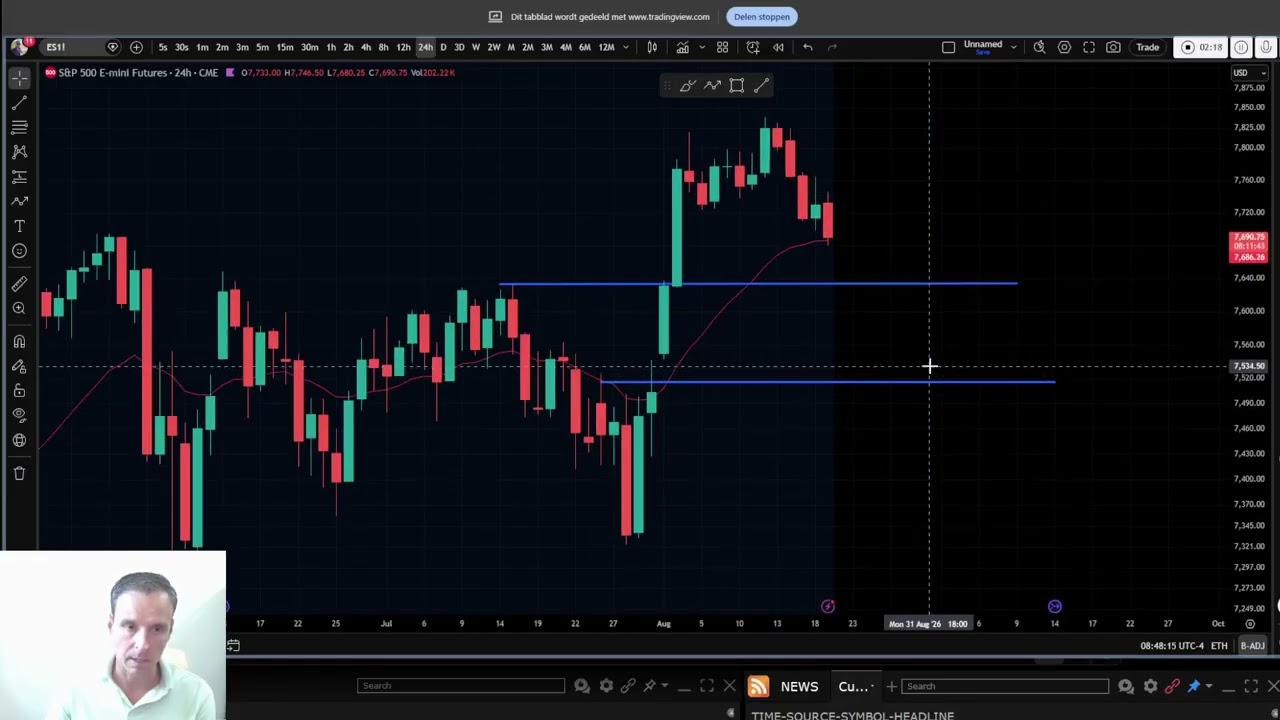The width and height of the screenshot is (1280, 720).
Task: Enter fullscreen mode
Action: tap(1089, 47)
